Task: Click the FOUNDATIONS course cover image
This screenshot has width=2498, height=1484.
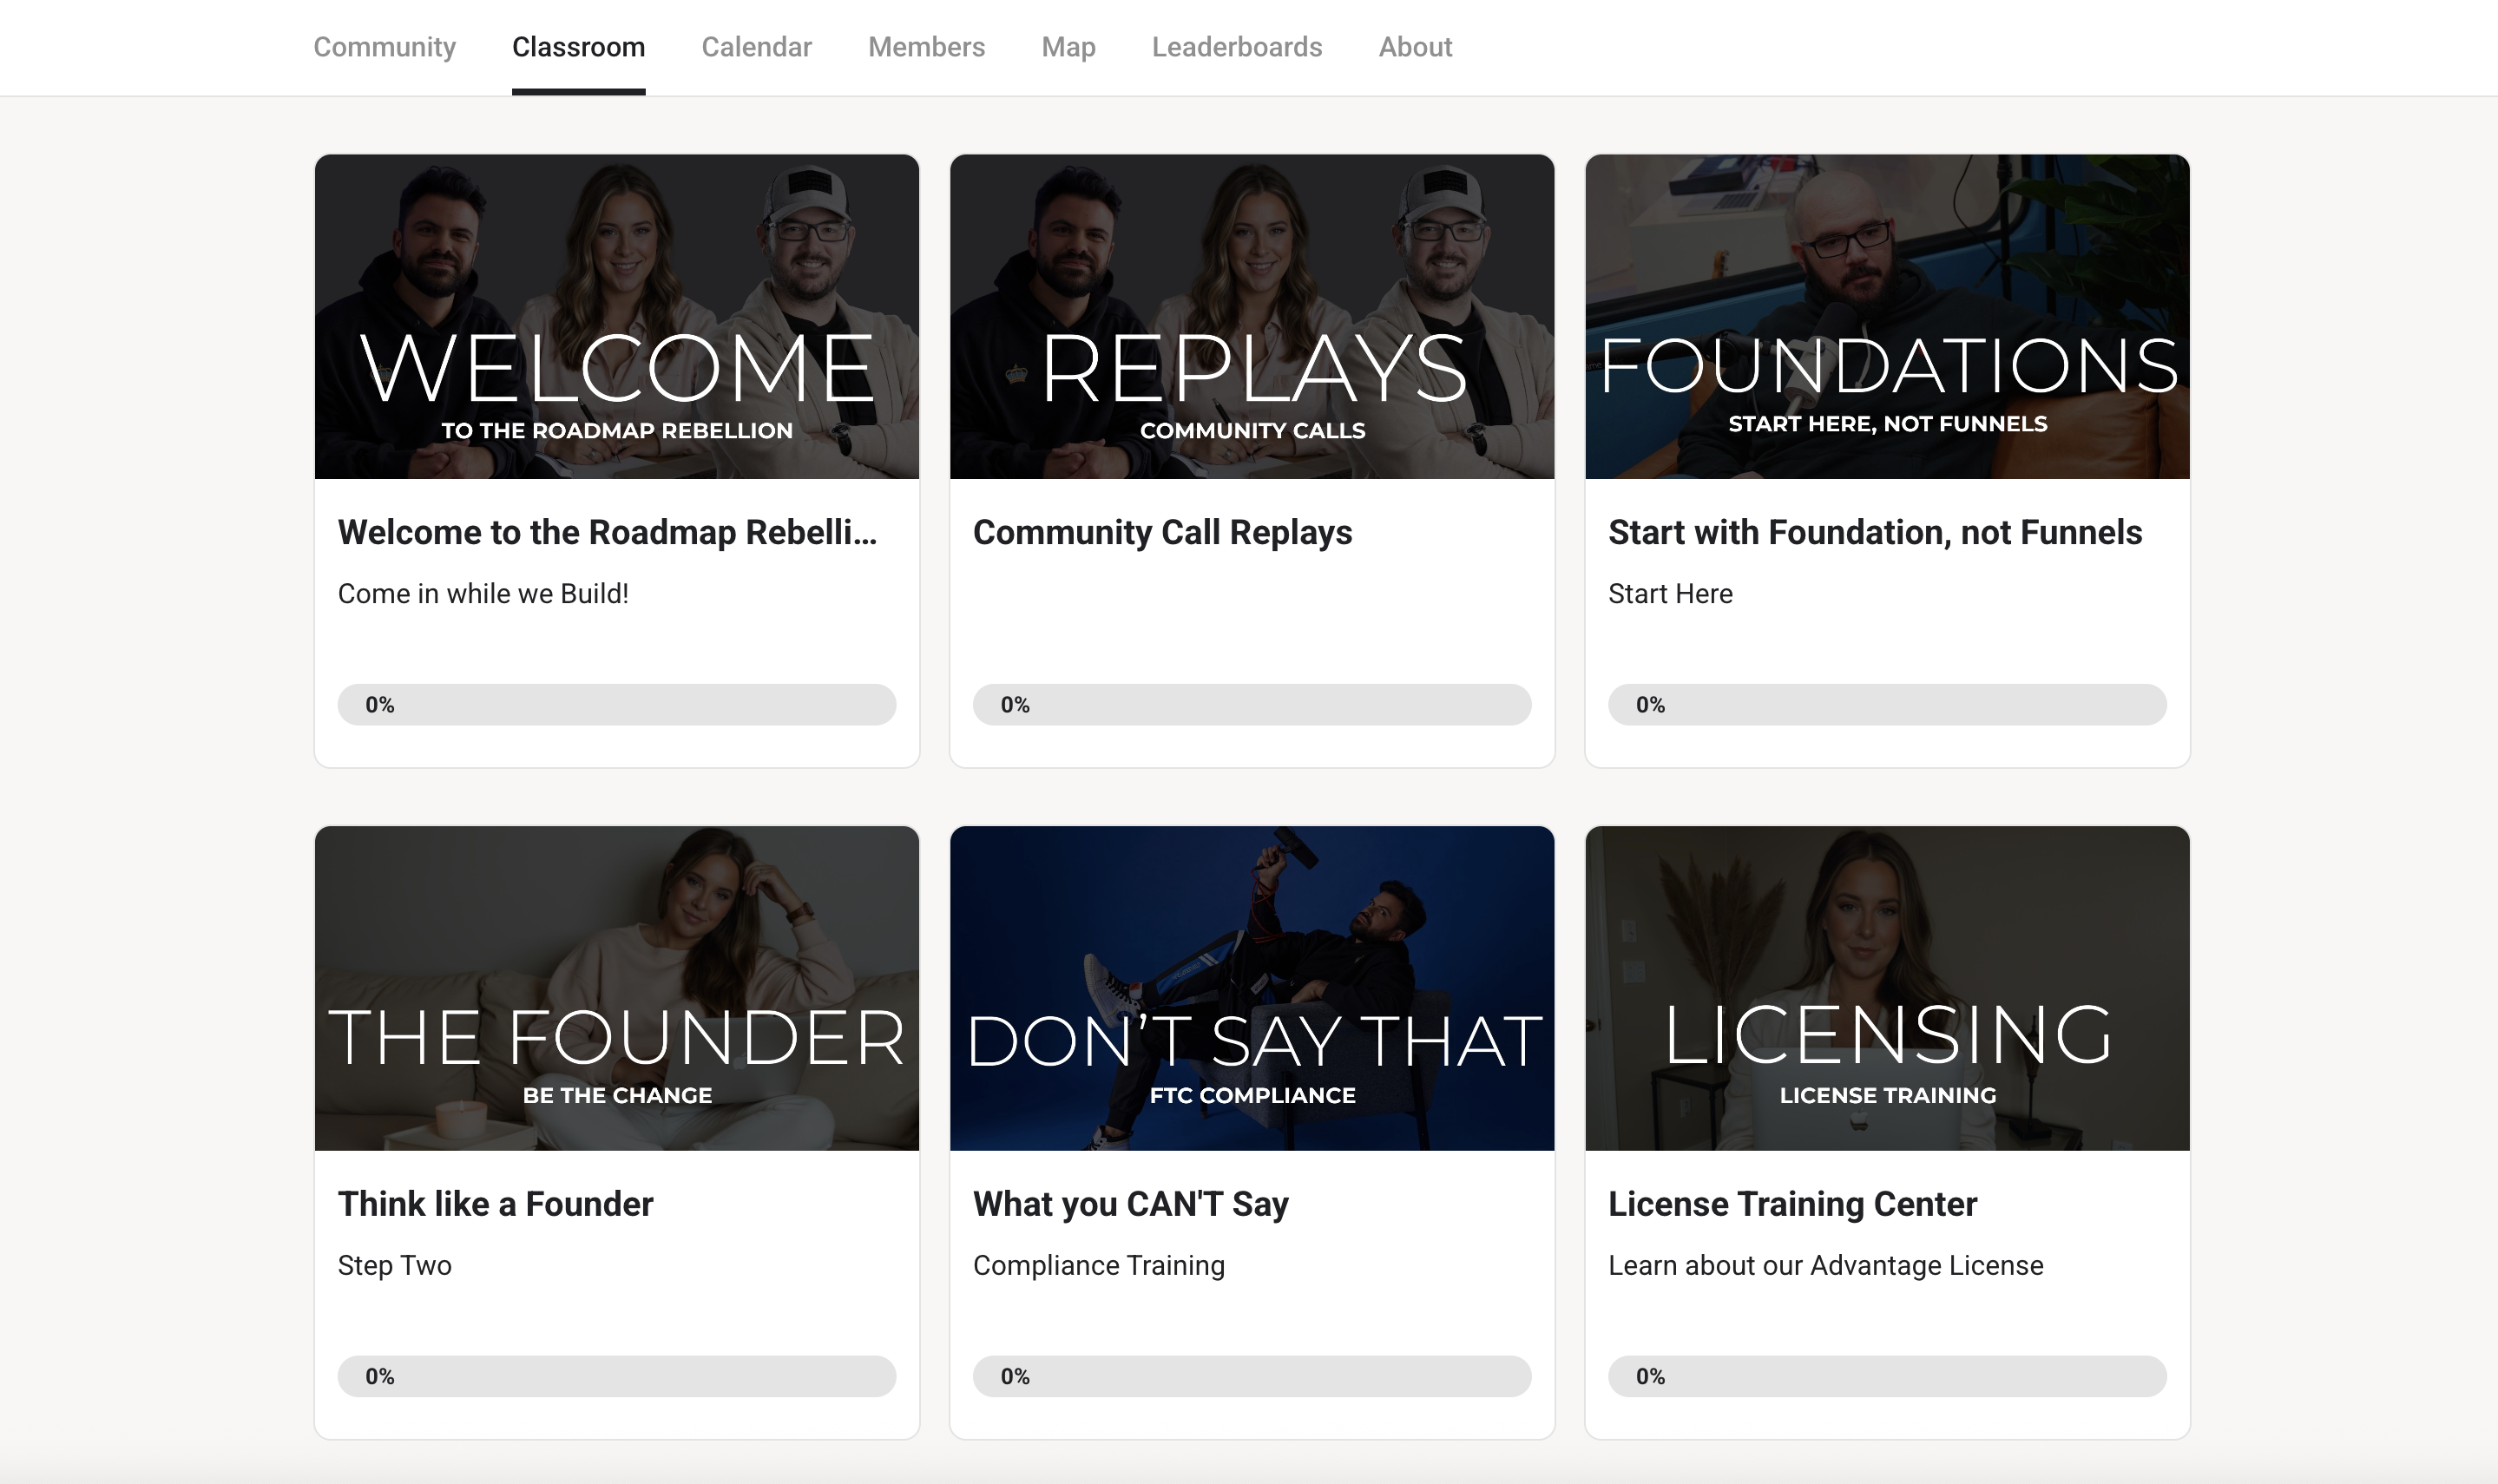Action: (x=1887, y=316)
